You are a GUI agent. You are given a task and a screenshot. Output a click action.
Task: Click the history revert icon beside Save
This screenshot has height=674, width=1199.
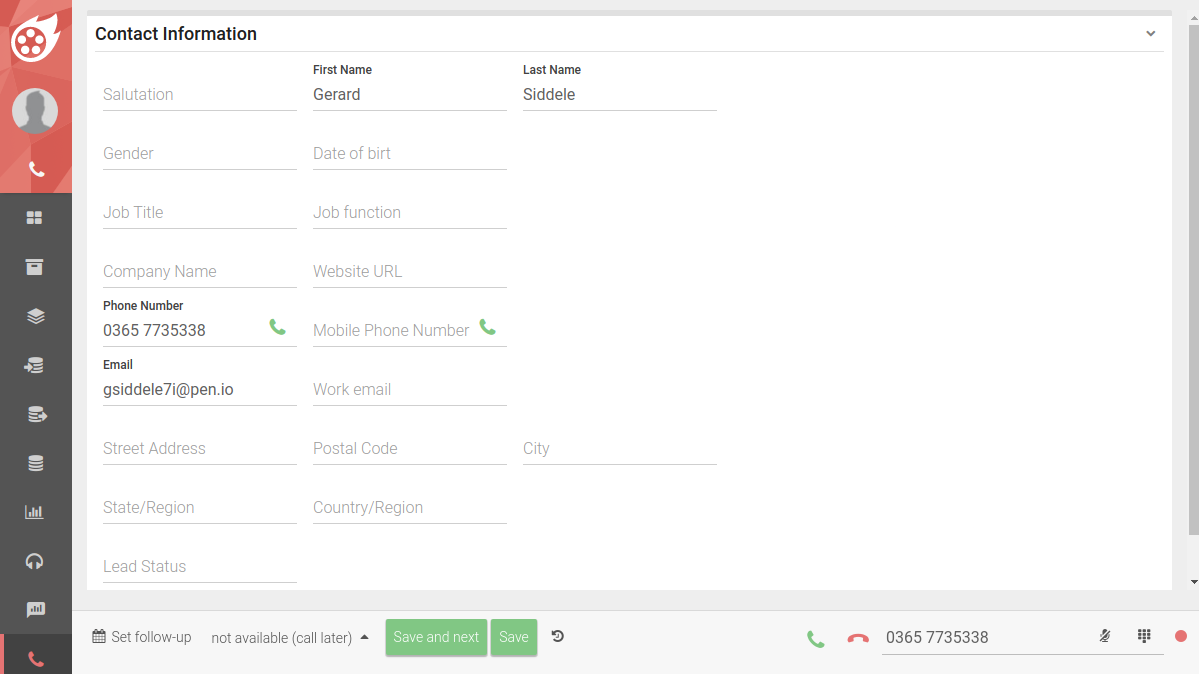(558, 636)
